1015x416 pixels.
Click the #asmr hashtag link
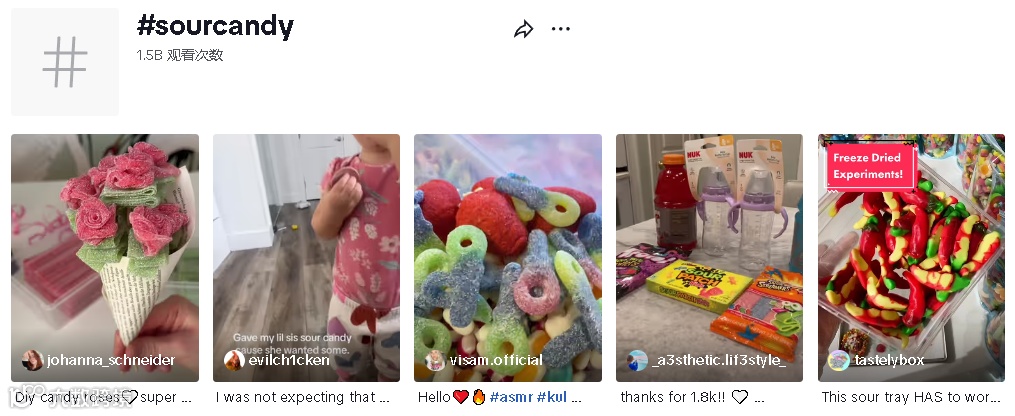(511, 397)
